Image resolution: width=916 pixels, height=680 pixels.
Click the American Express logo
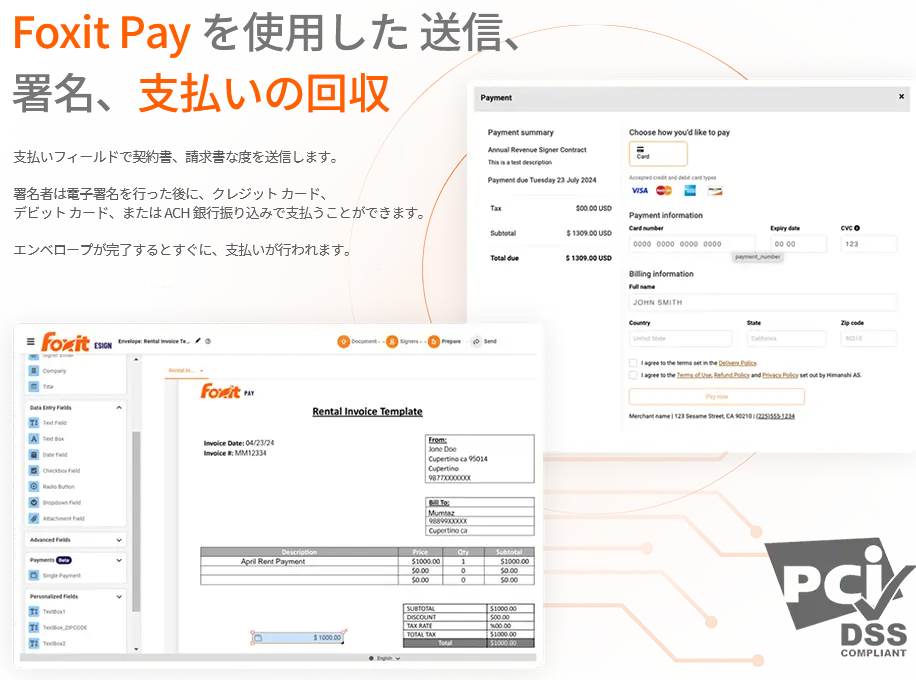(x=689, y=190)
